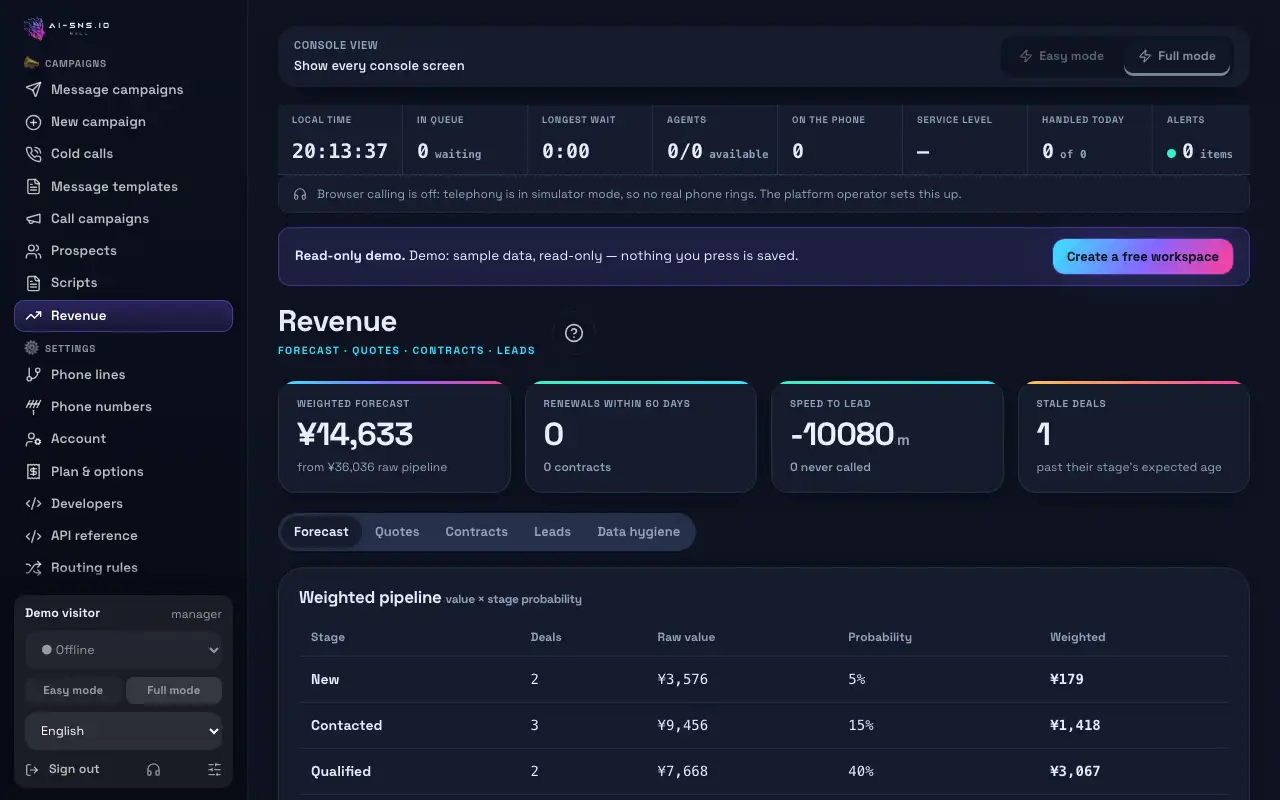Click the document icon beside Scripts
The width and height of the screenshot is (1280, 800).
coord(34,283)
